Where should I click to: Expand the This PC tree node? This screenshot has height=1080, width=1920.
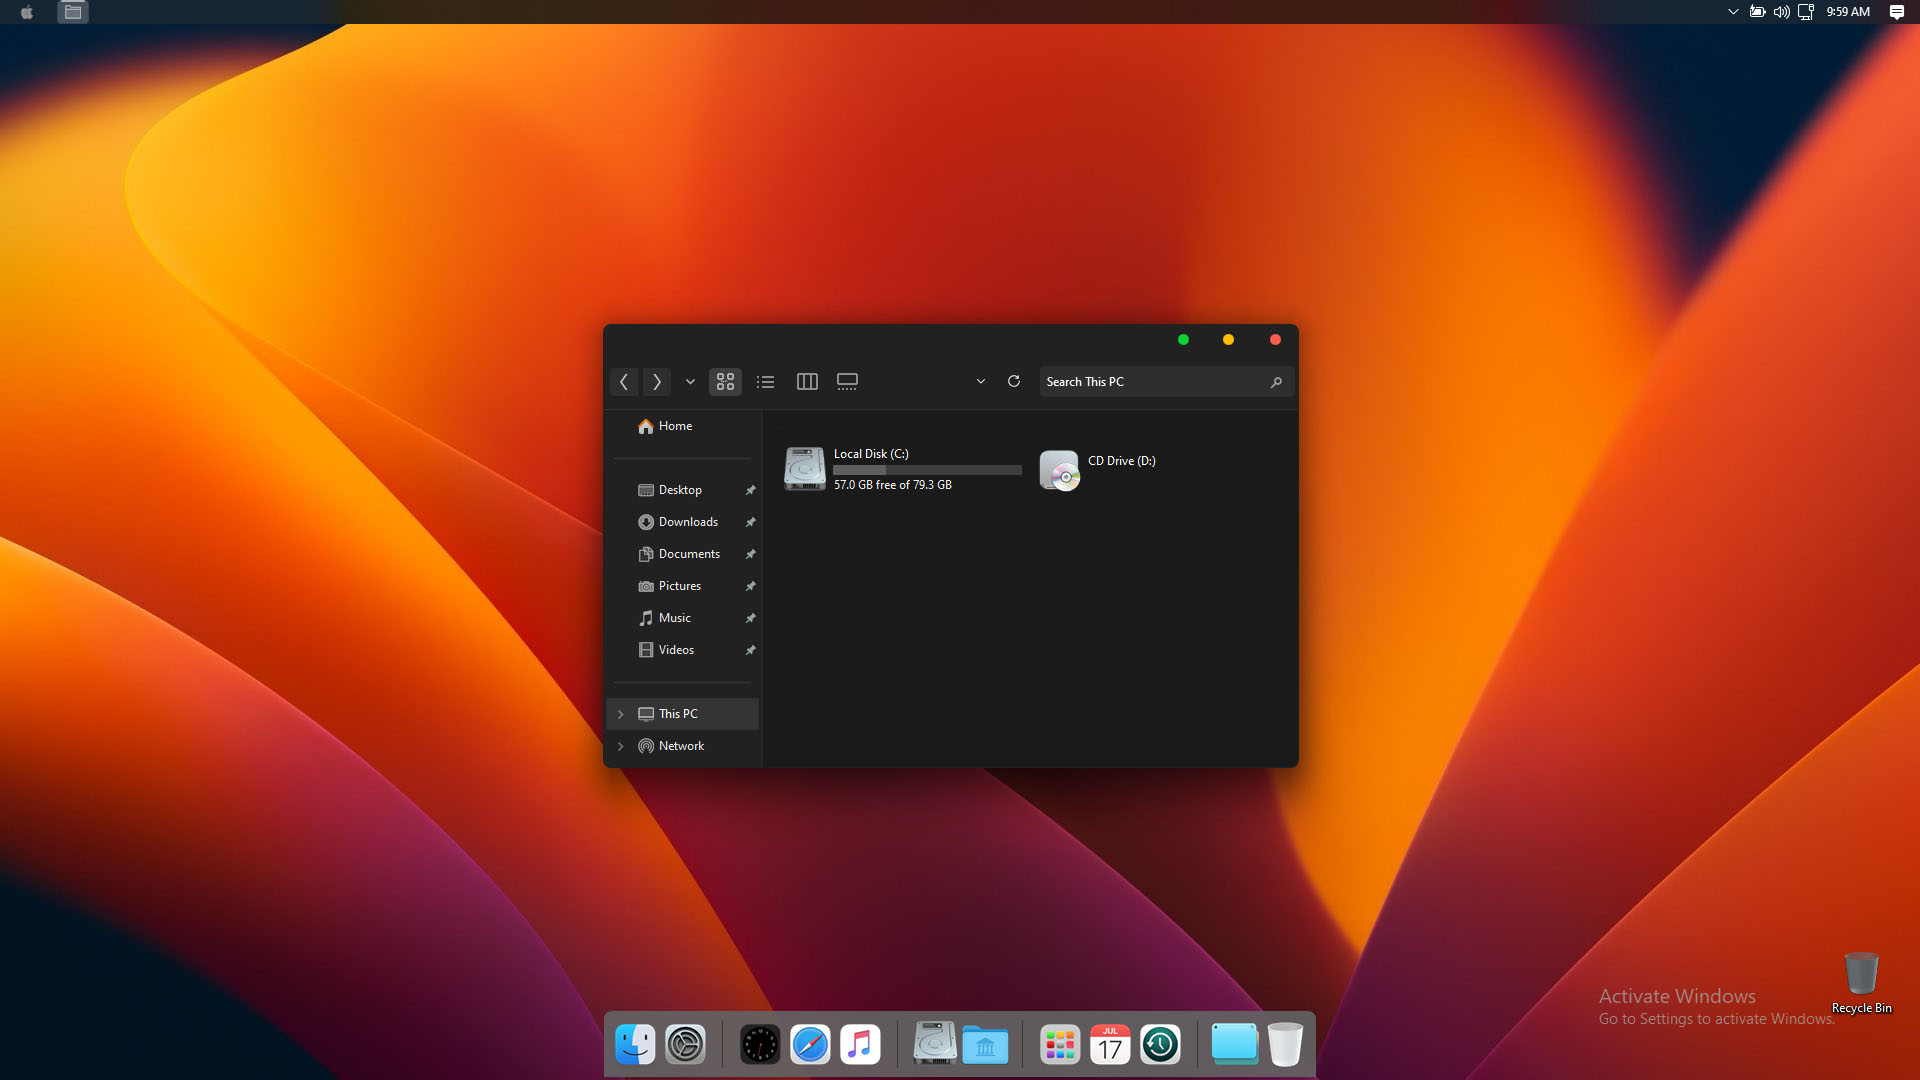point(621,714)
